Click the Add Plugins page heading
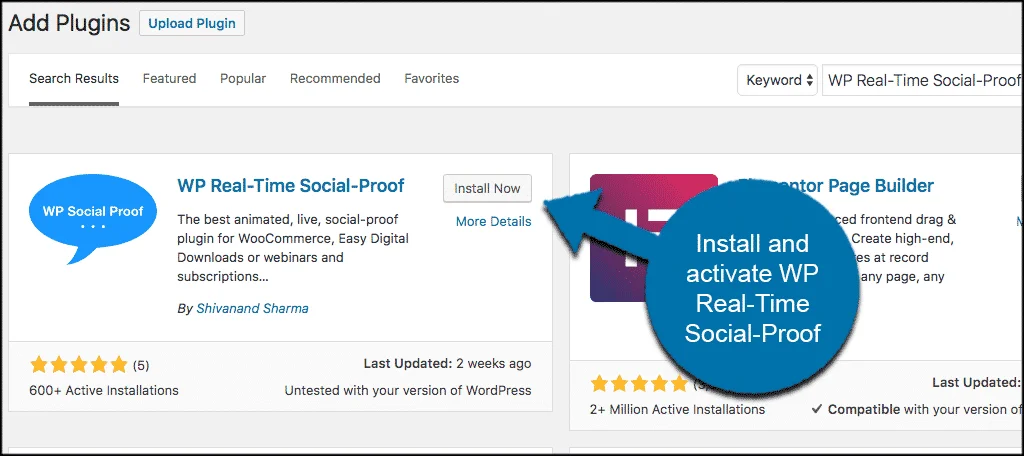Screen dimensions: 1024x456 pyautogui.click(x=70, y=23)
